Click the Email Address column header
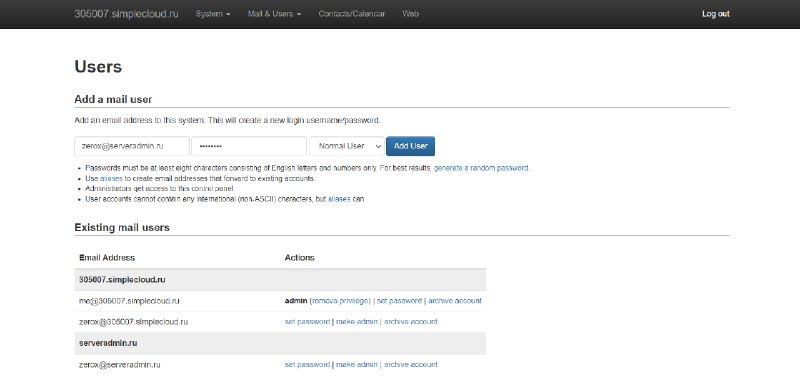This screenshot has width=800, height=384. (107, 258)
